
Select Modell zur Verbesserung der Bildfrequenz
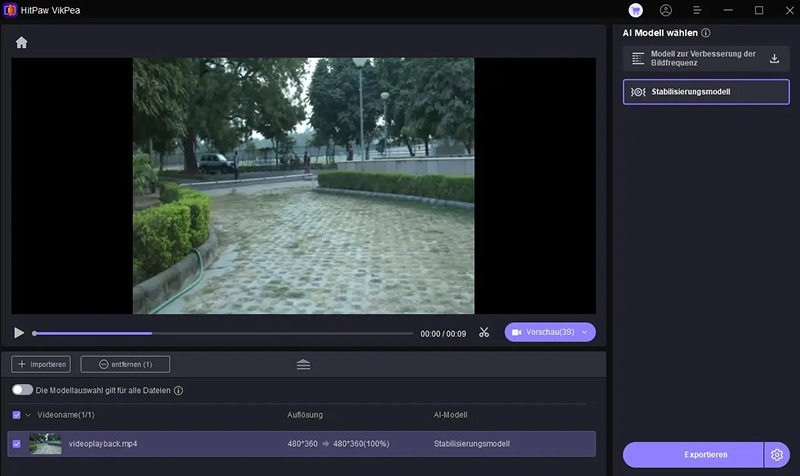point(706,58)
